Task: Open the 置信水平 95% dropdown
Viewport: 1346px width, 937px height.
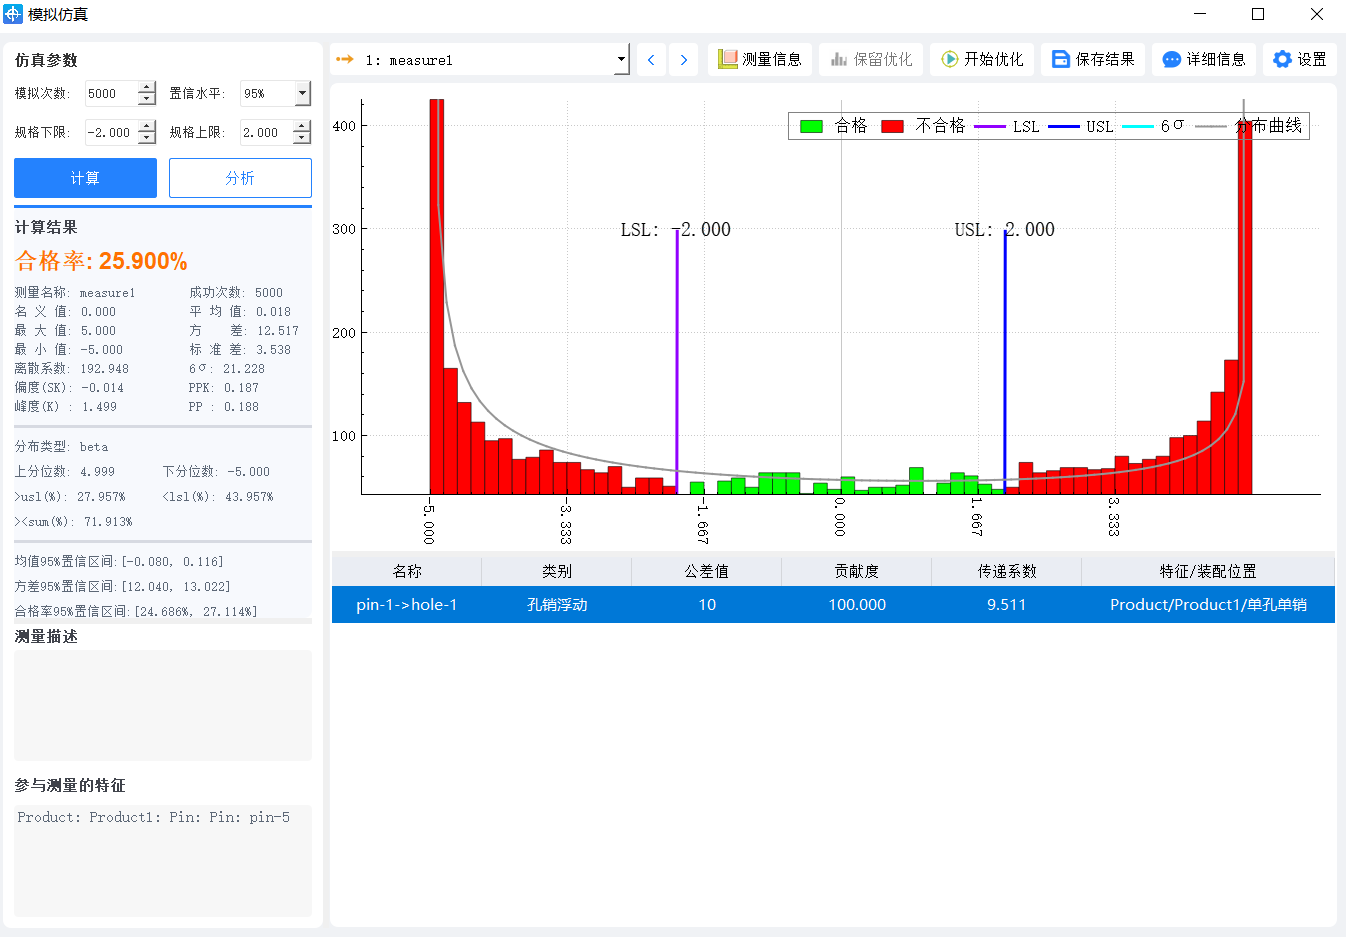Action: point(302,94)
